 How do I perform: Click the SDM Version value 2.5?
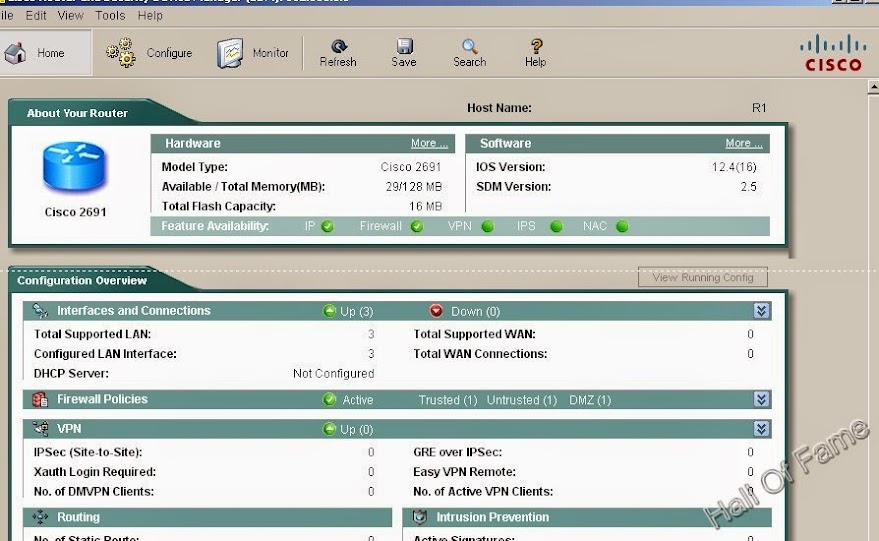click(x=748, y=187)
